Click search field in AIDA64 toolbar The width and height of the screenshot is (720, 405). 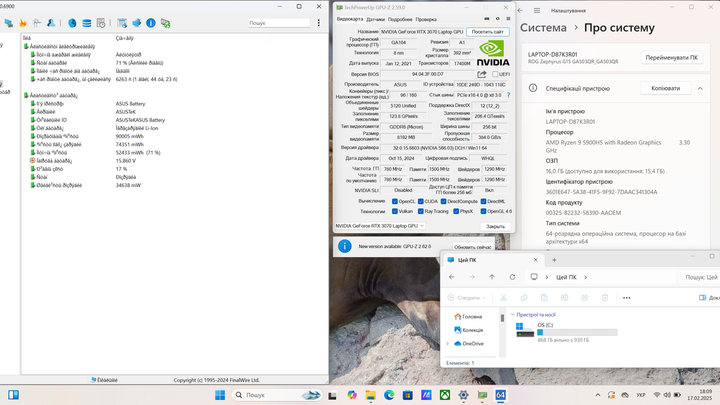point(279,23)
